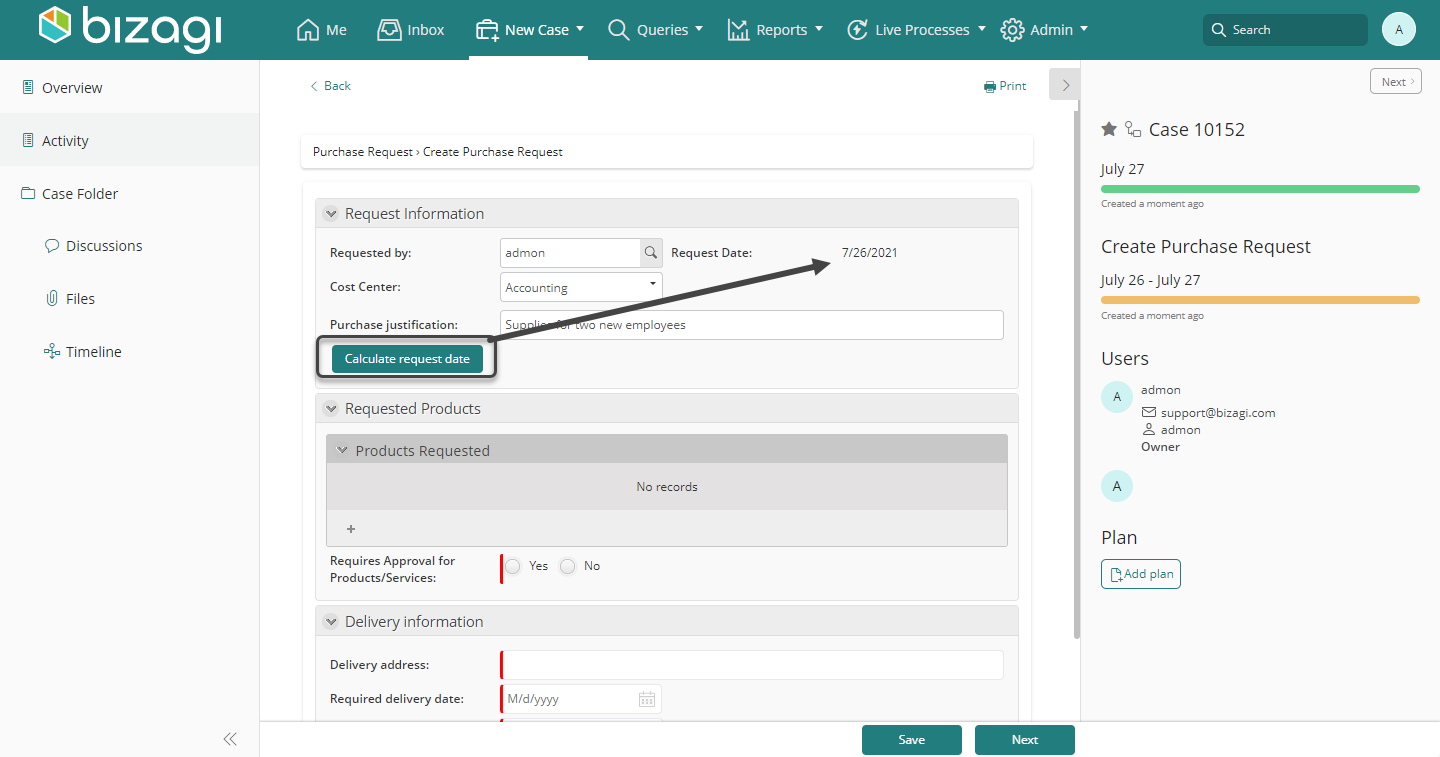The width and height of the screenshot is (1440, 757).
Task: Open the Me home menu
Action: 322,30
